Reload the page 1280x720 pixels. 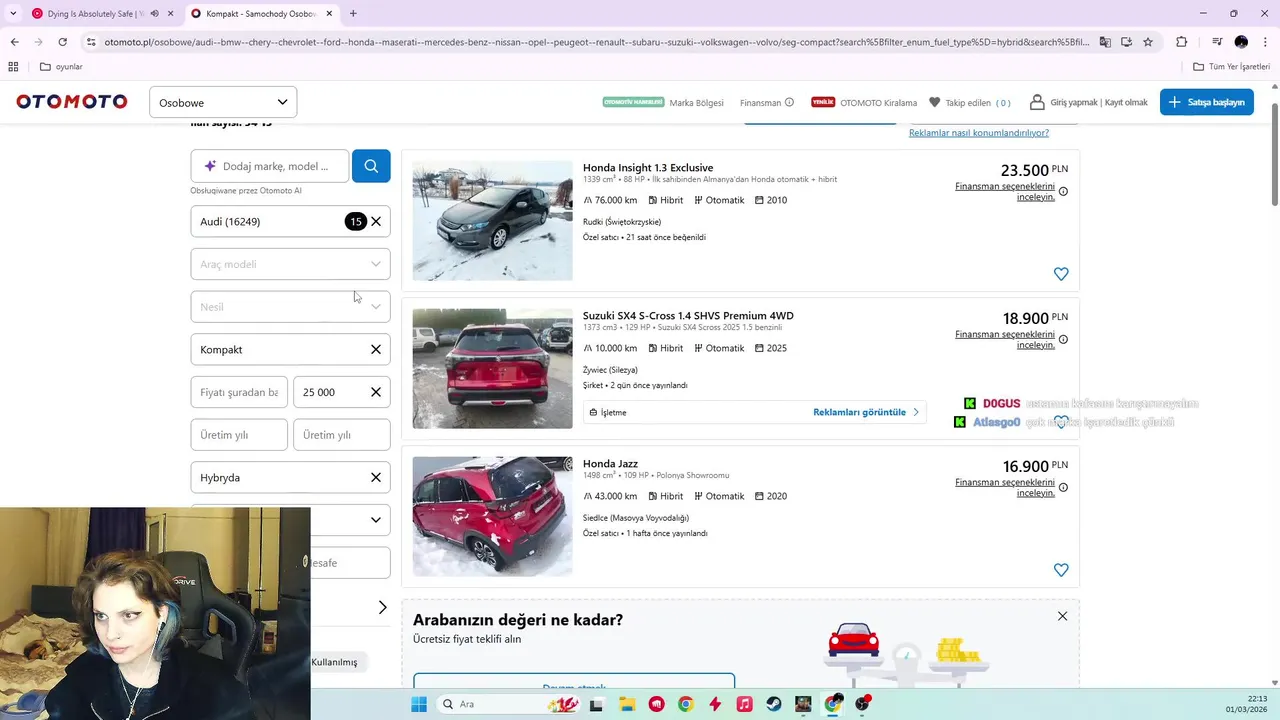(x=62, y=42)
